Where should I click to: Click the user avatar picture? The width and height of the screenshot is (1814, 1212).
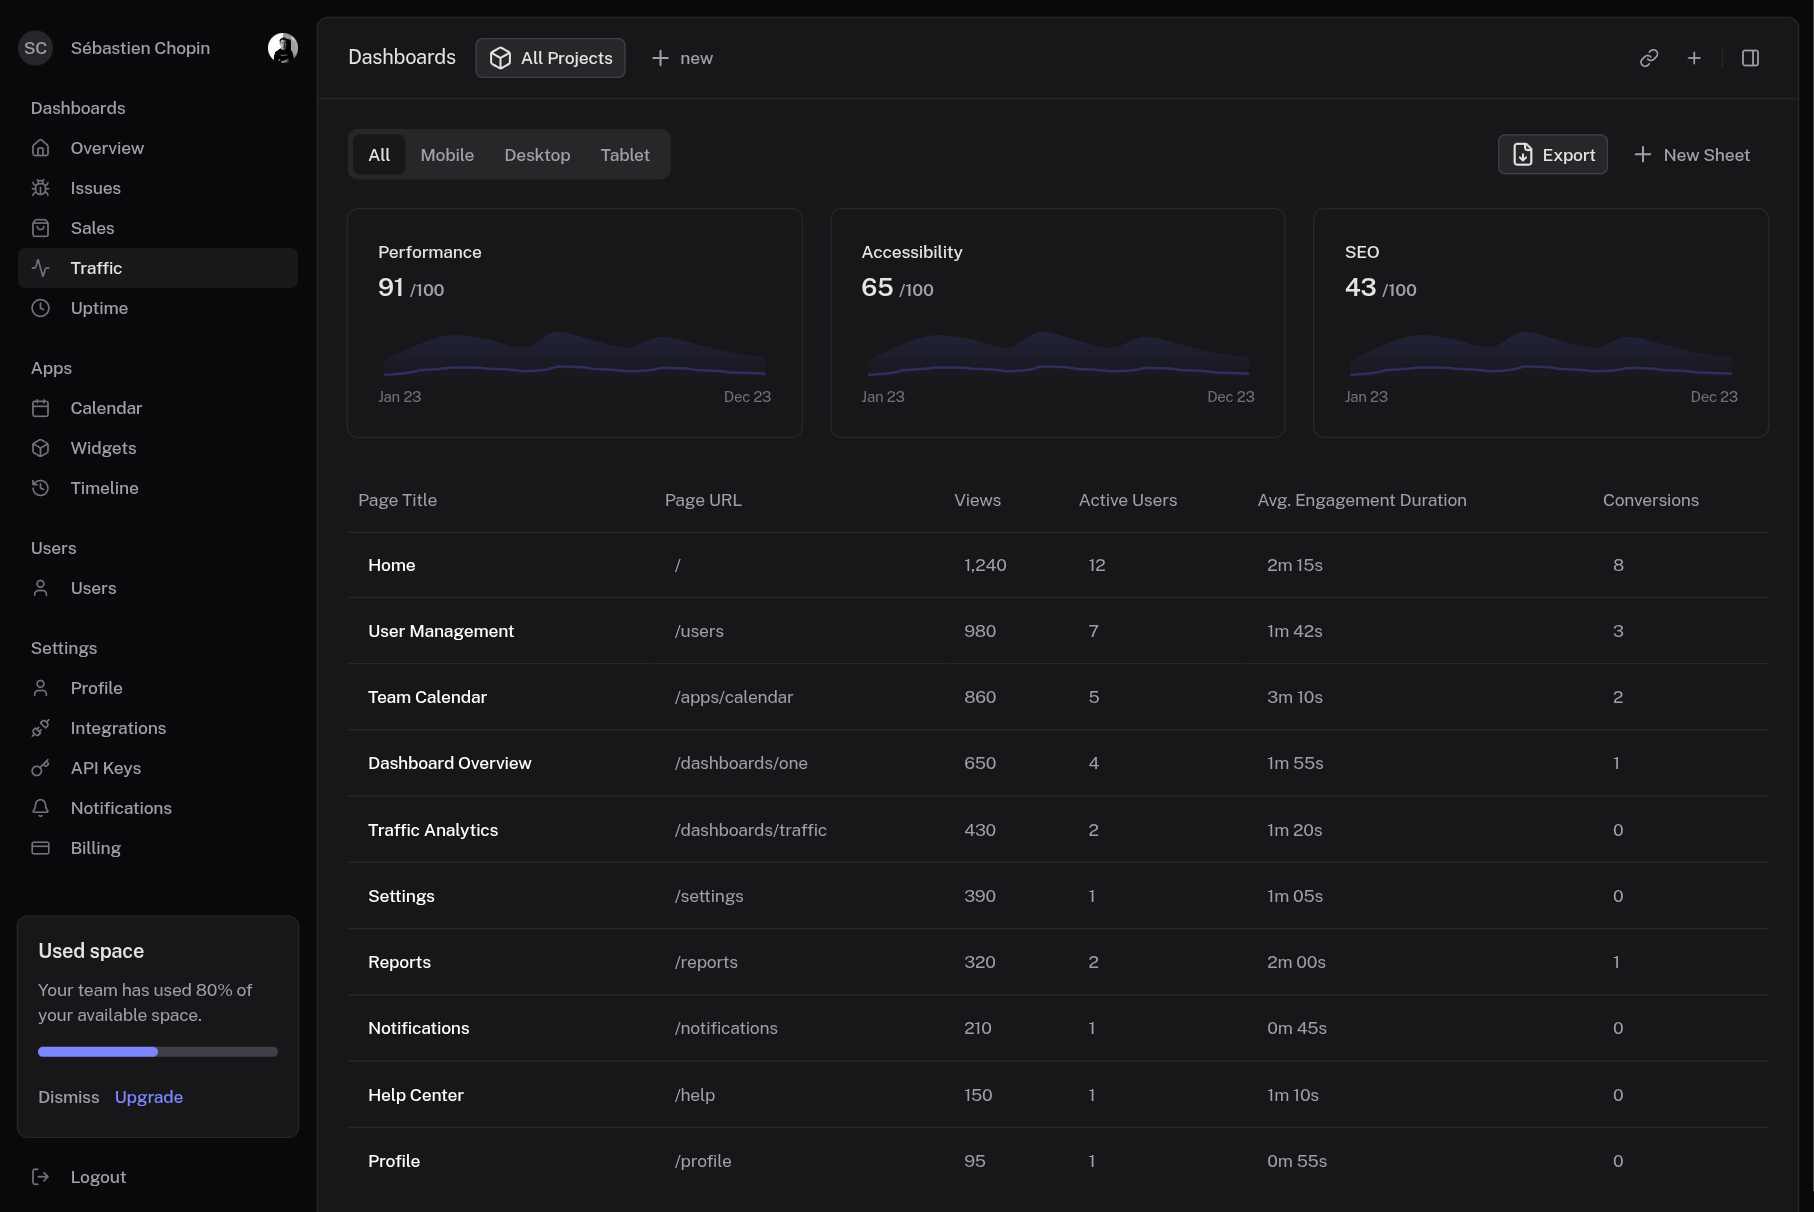[x=283, y=48]
